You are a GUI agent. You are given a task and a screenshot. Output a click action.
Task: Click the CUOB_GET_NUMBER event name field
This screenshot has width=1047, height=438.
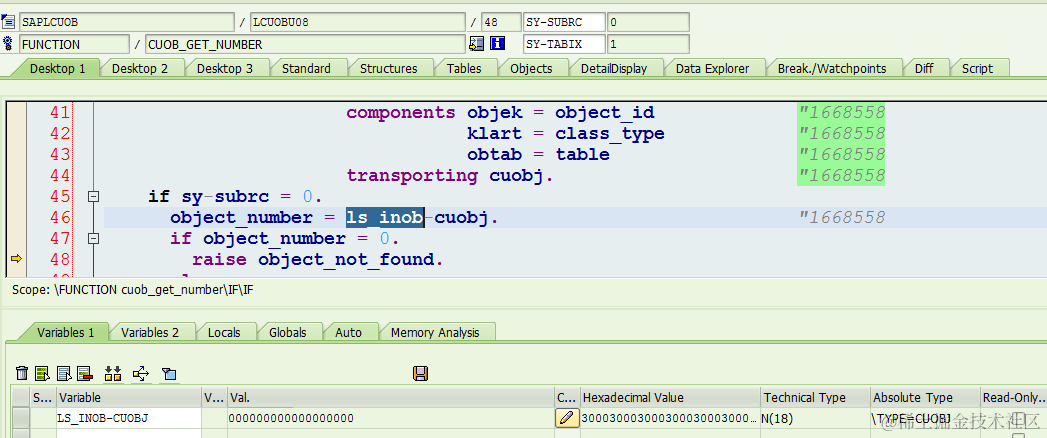click(305, 45)
